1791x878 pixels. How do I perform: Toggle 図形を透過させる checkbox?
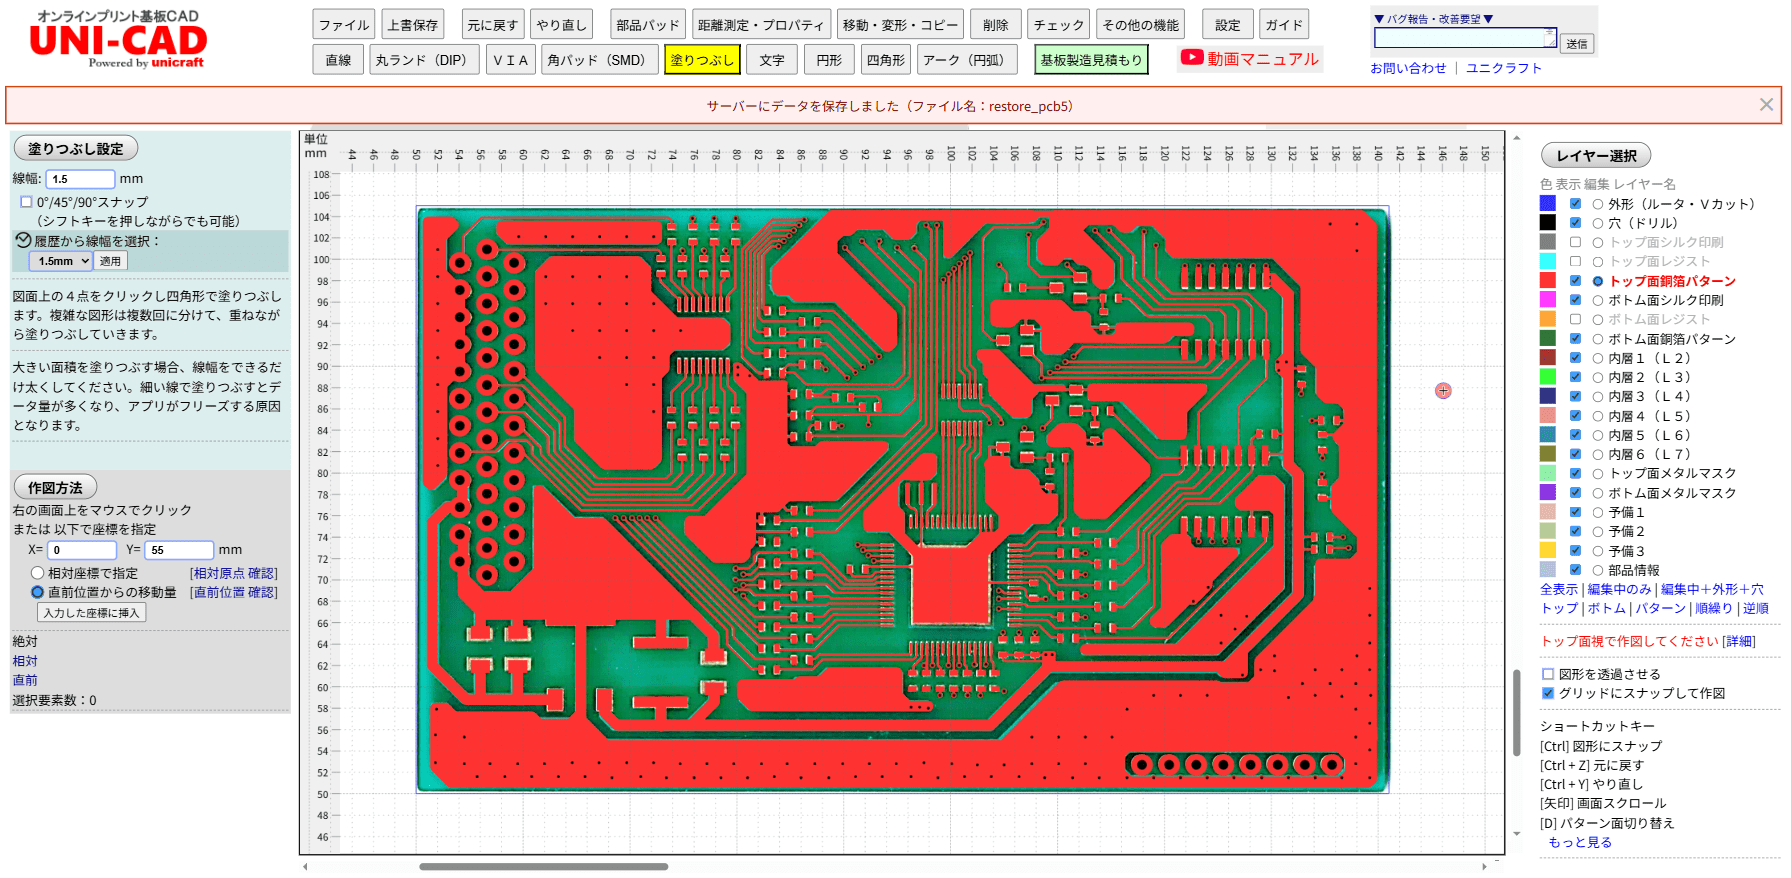coord(1548,674)
